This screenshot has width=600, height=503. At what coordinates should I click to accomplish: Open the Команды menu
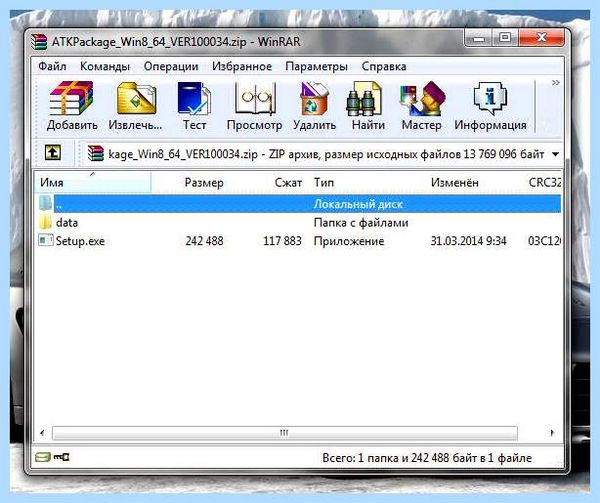point(105,67)
